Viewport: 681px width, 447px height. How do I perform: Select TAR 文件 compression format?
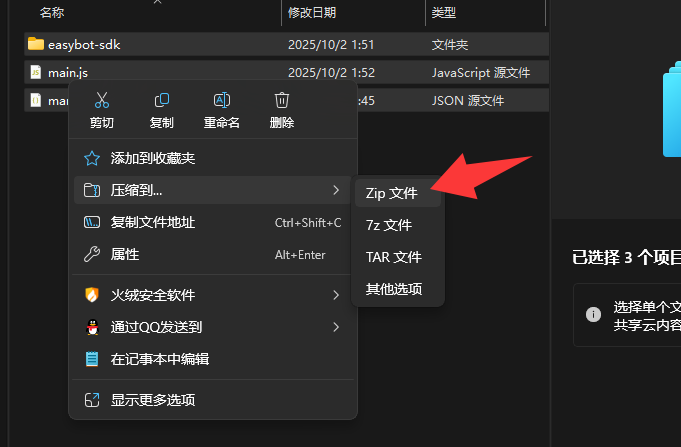click(x=393, y=257)
